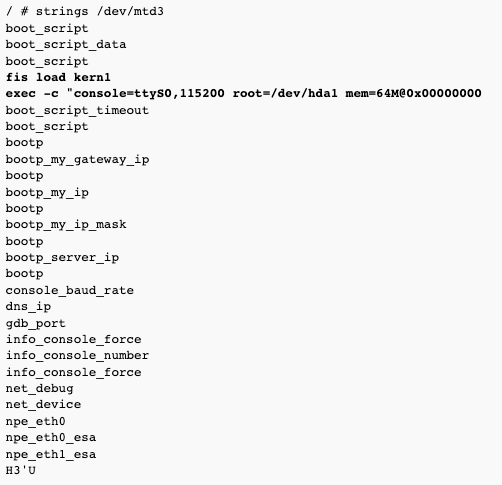The height and width of the screenshot is (485, 502).
Task: Click the 'npe_eth0' line
Action: pyautogui.click(x=36, y=421)
